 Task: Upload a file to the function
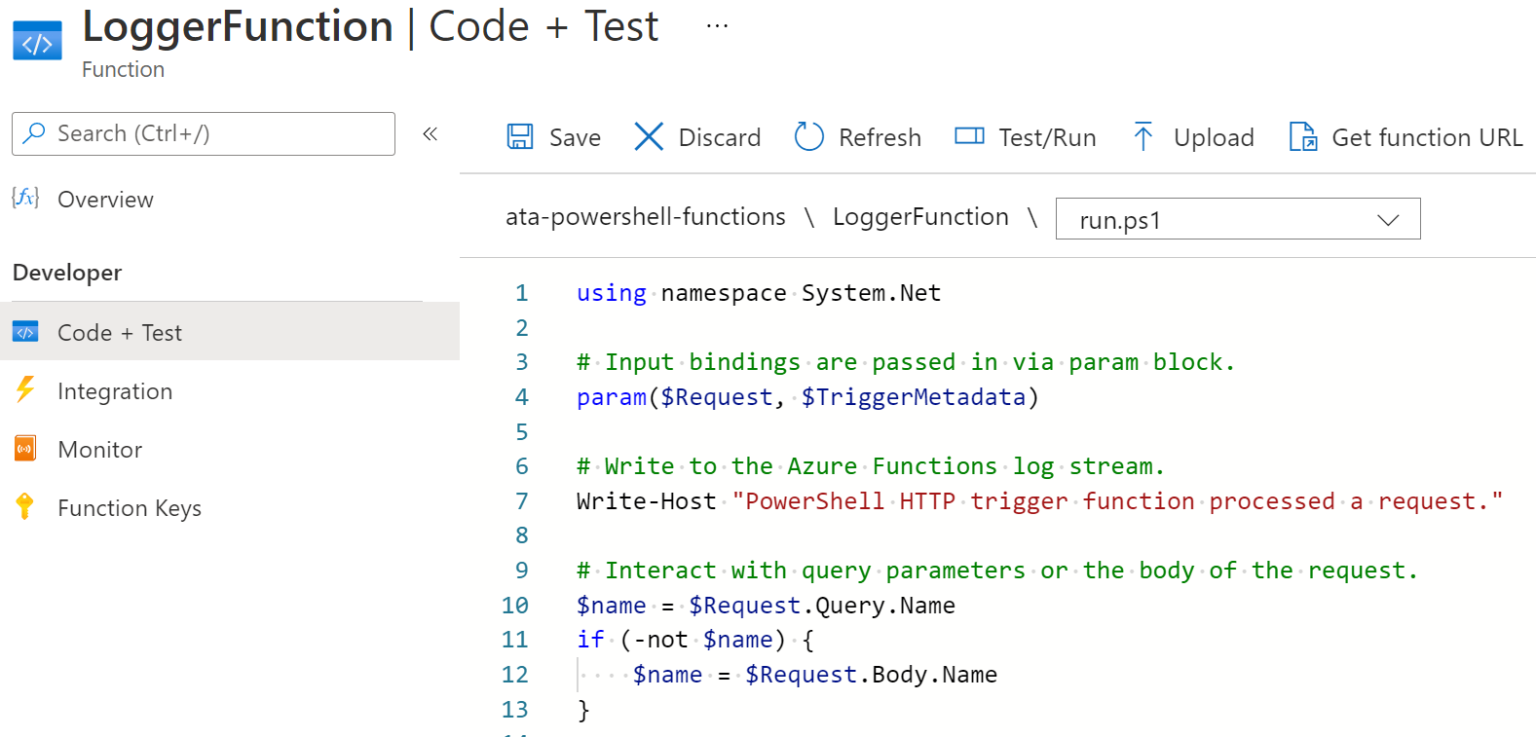(1142, 137)
